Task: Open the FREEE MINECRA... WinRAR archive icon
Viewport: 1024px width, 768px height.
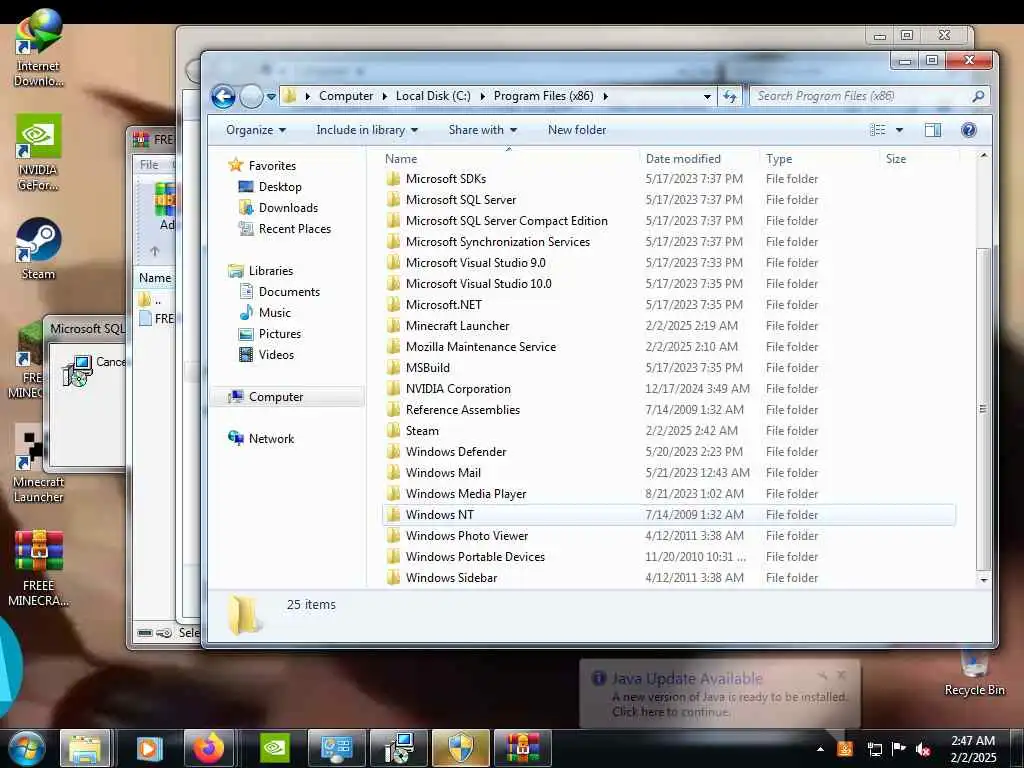Action: click(38, 568)
